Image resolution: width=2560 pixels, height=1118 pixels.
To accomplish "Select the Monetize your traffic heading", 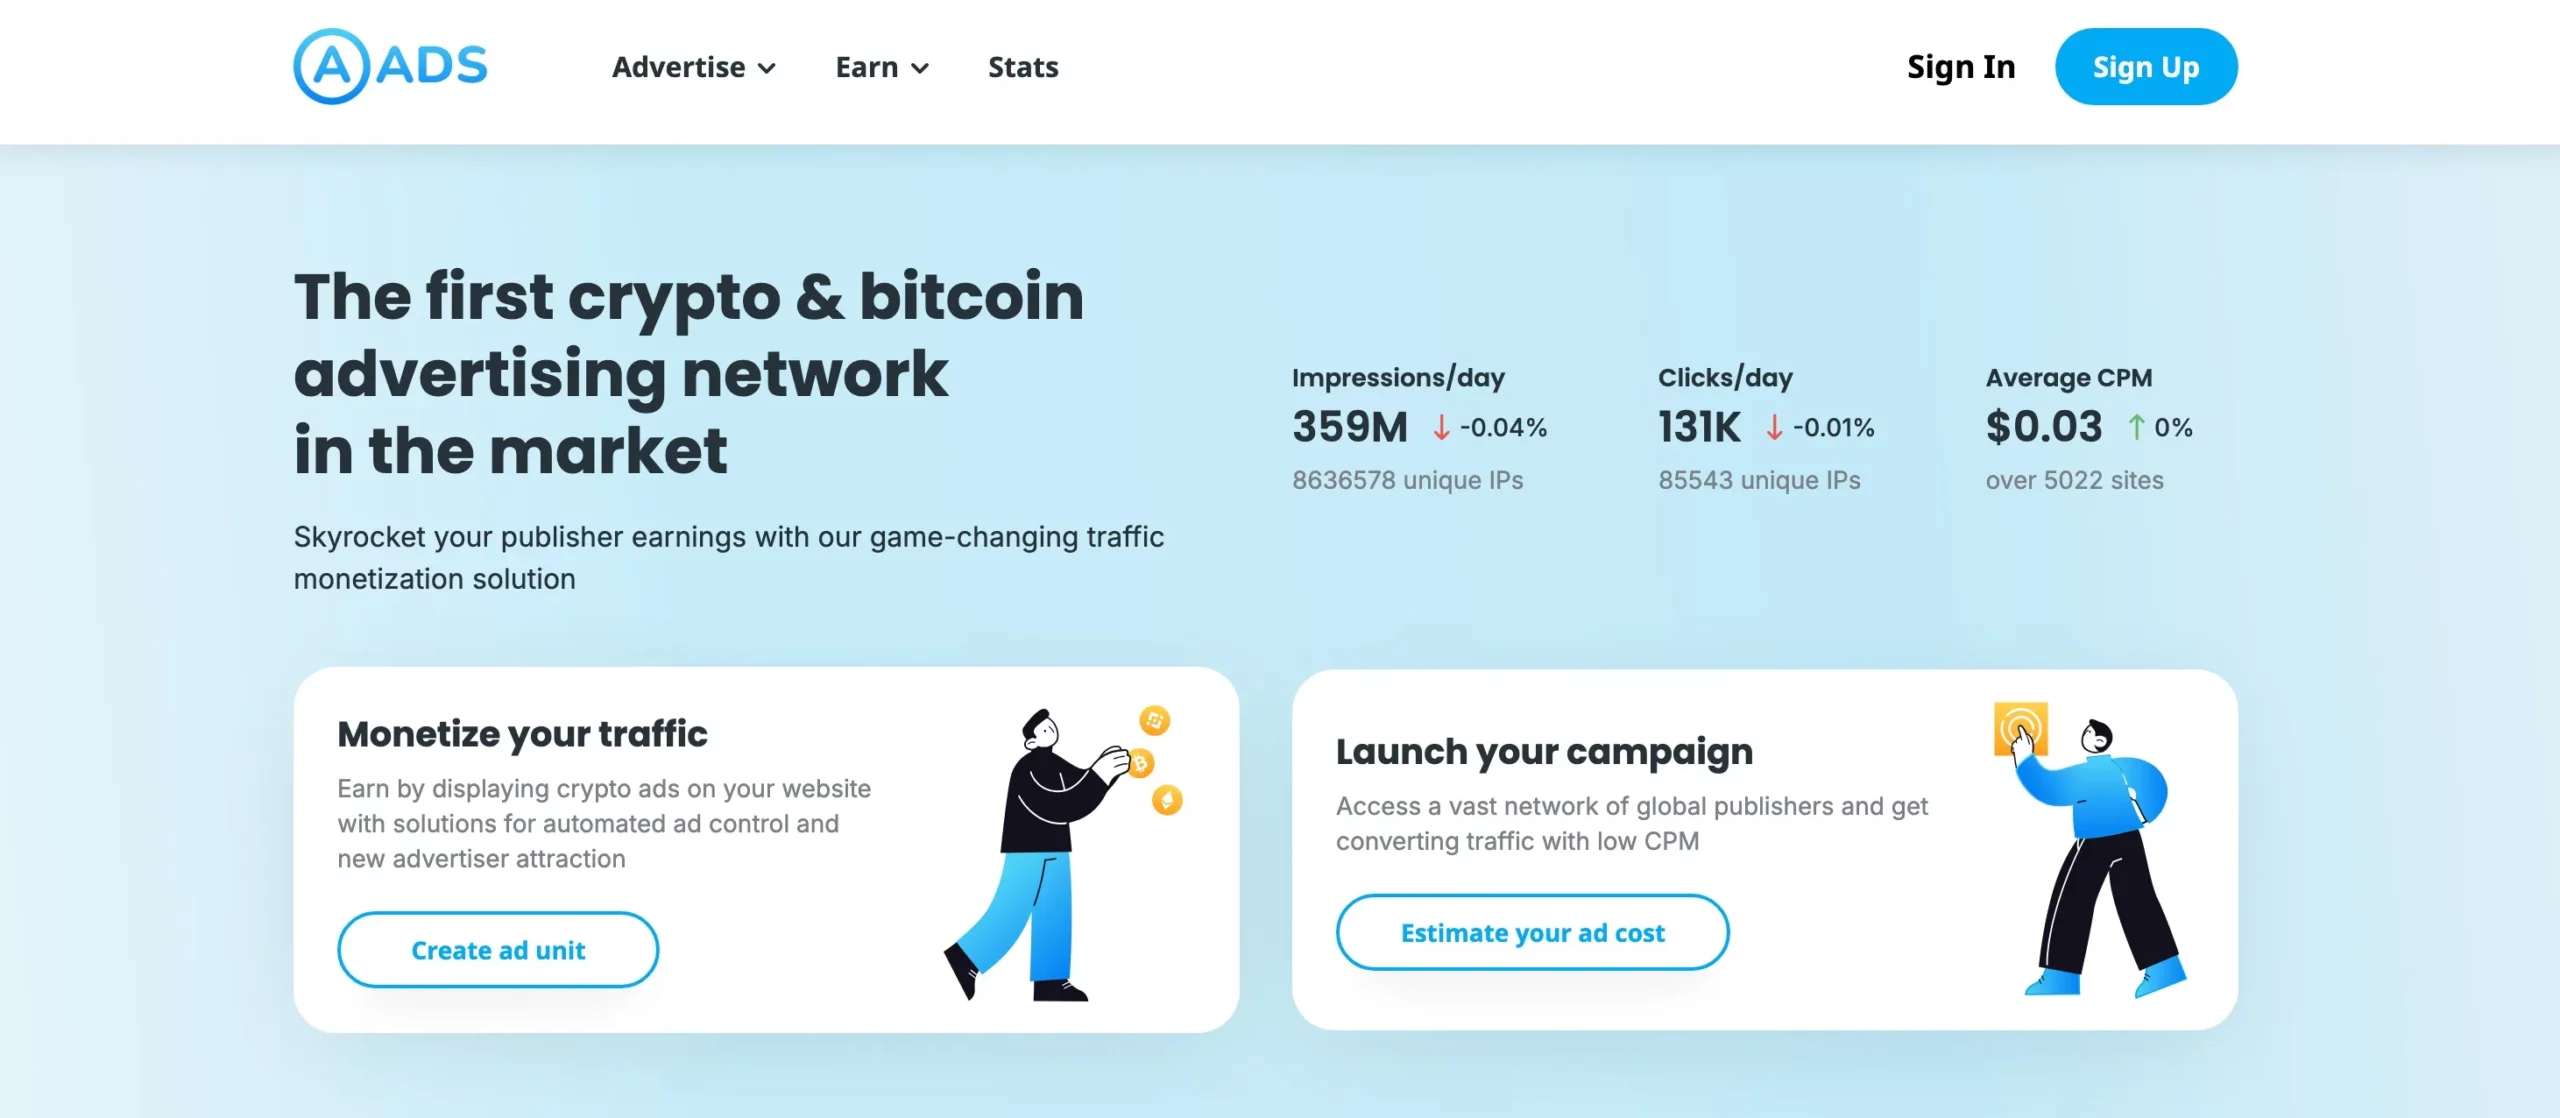I will (522, 734).
